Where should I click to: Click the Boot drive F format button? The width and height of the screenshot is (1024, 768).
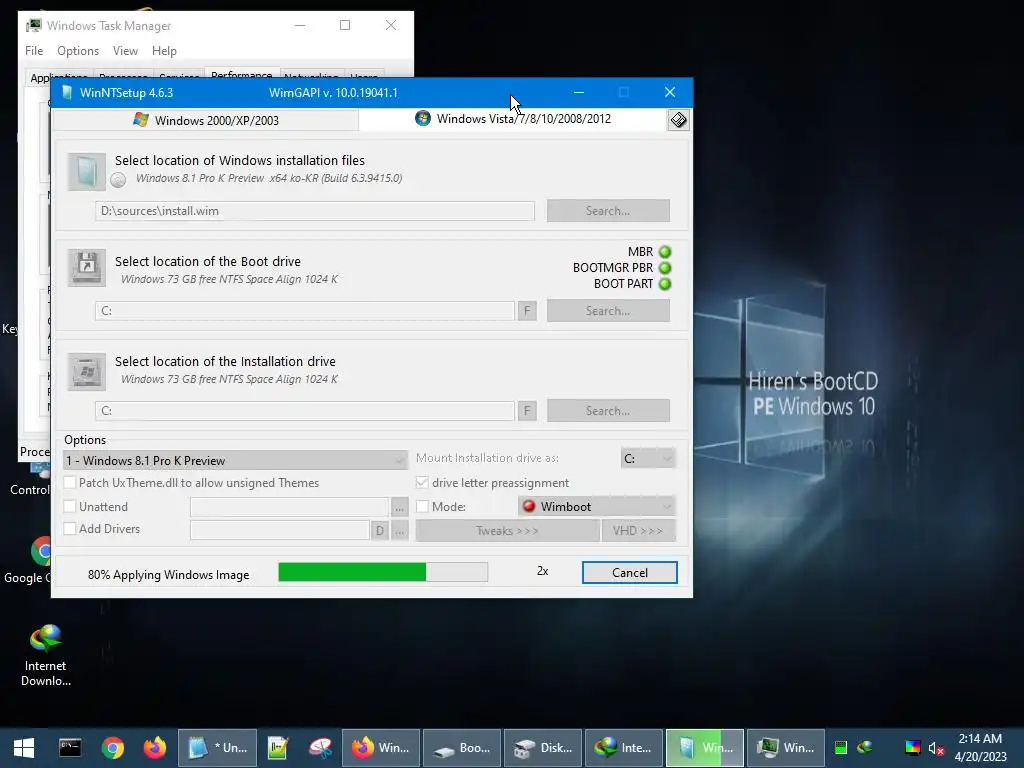click(x=527, y=311)
